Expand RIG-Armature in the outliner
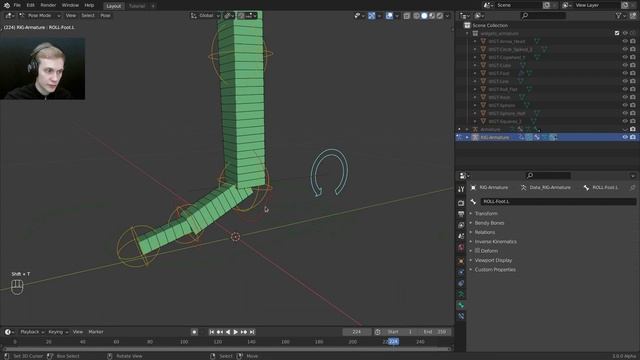640x360 pixels. [467, 137]
